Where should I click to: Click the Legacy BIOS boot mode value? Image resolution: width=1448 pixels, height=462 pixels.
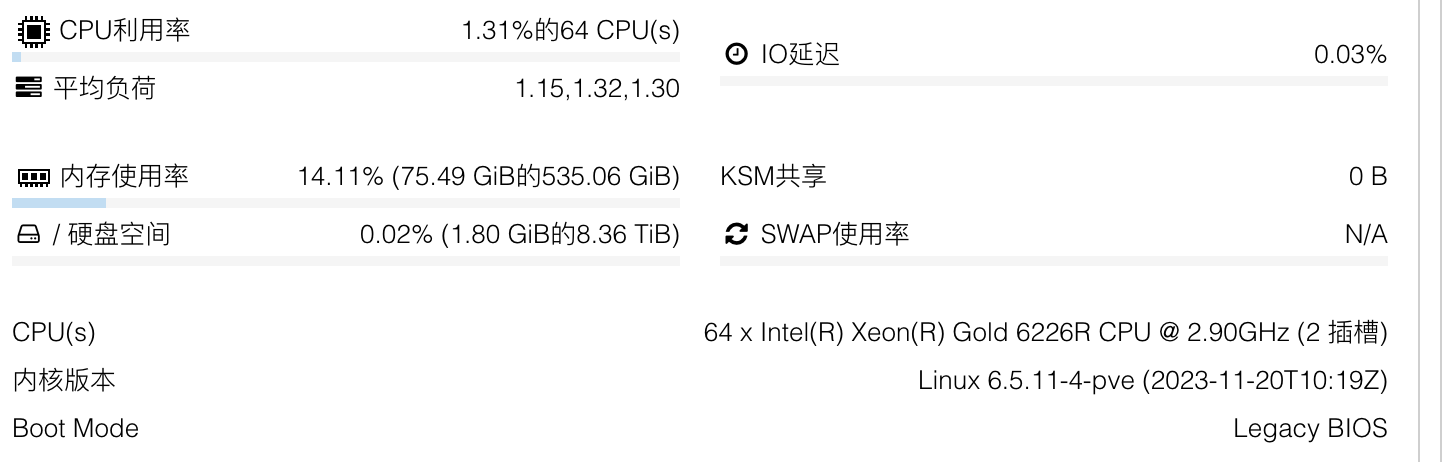click(1310, 429)
